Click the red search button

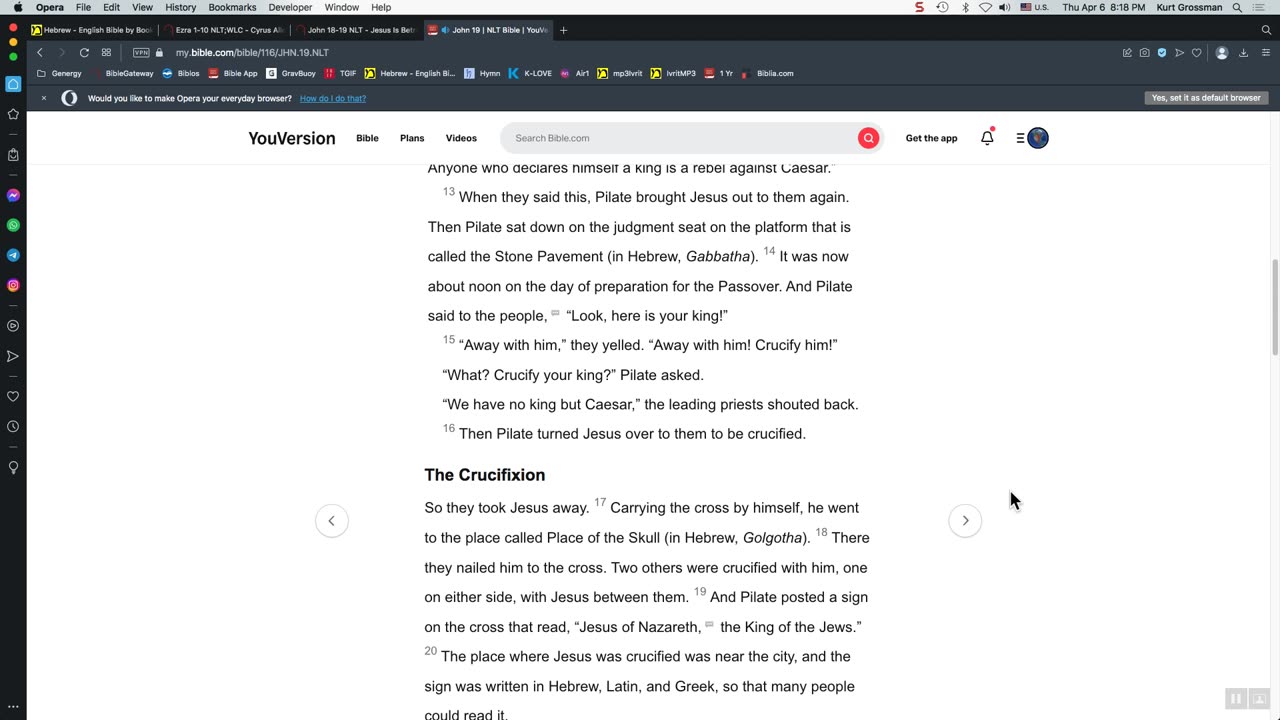[868, 138]
